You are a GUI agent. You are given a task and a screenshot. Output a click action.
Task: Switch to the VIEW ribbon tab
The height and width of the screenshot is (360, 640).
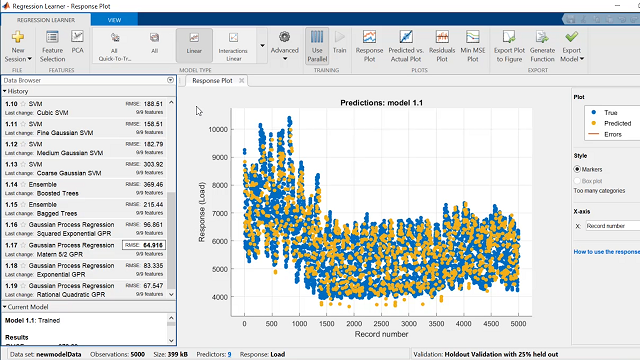(114, 20)
